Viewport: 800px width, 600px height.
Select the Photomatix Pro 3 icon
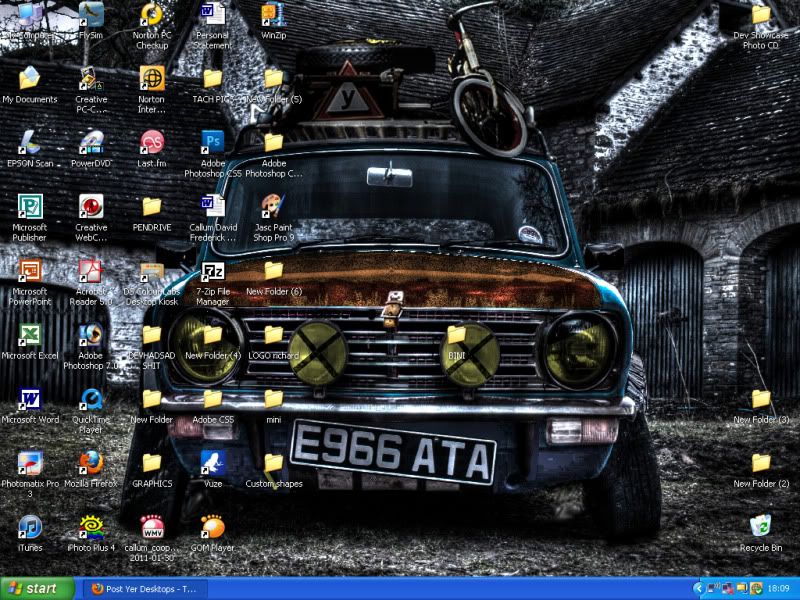click(30, 463)
